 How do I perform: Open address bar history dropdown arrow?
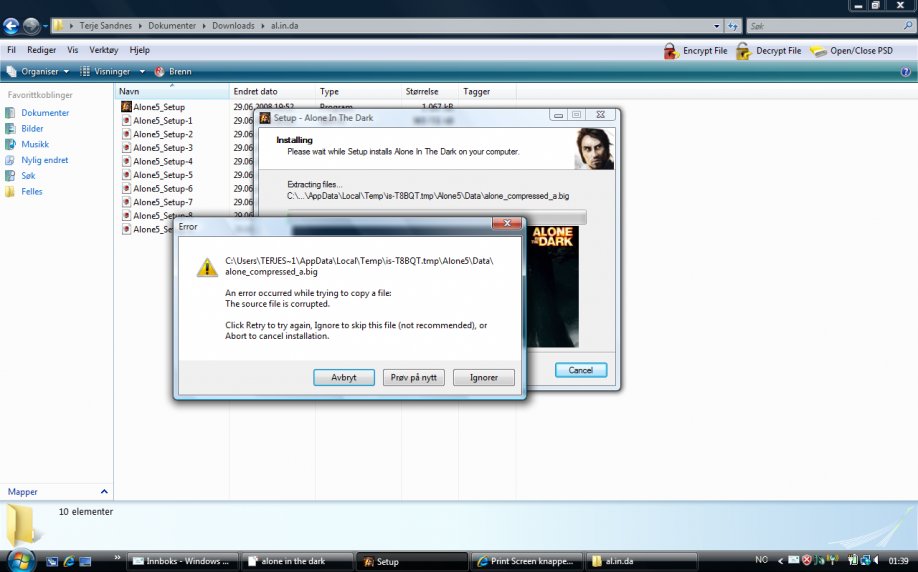click(x=717, y=26)
